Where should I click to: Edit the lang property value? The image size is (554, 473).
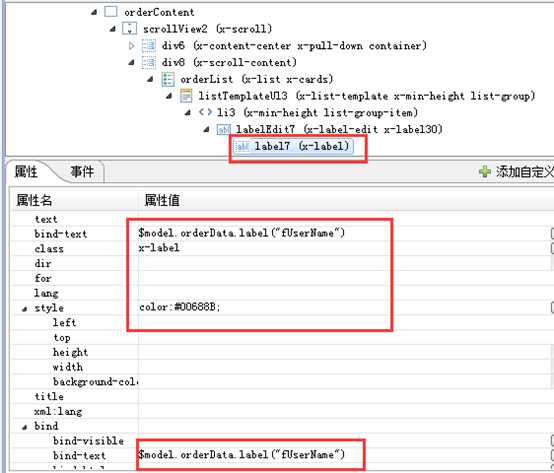[x=344, y=293]
